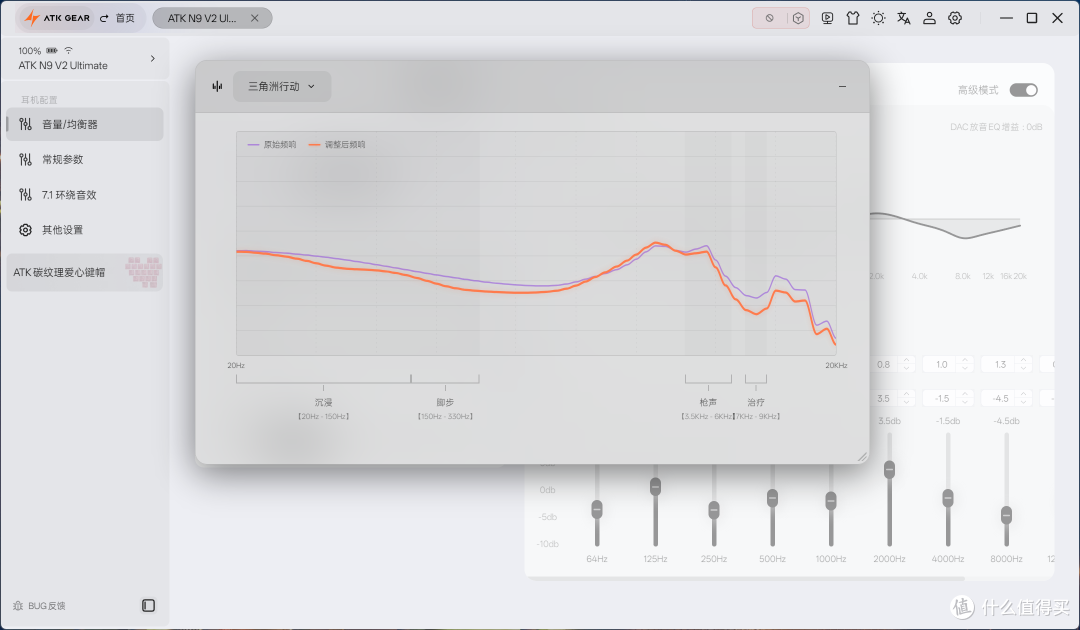The height and width of the screenshot is (630, 1080).
Task: Decrease the 1.3 value stepper
Action: pos(1024,368)
